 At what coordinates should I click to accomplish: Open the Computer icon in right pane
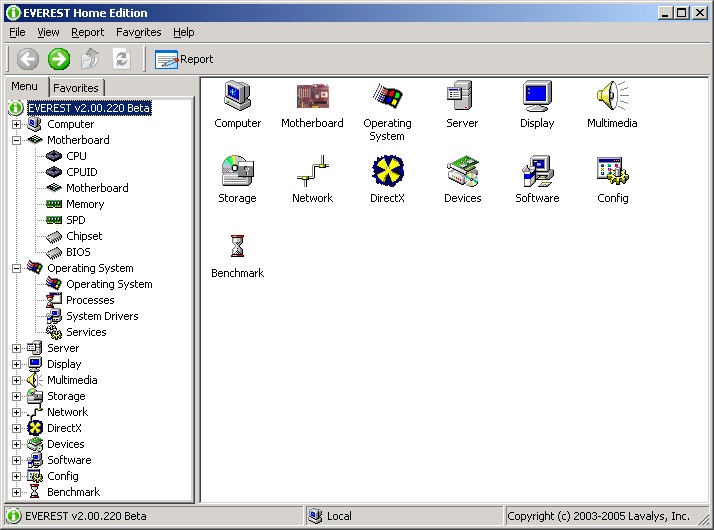pos(237,96)
